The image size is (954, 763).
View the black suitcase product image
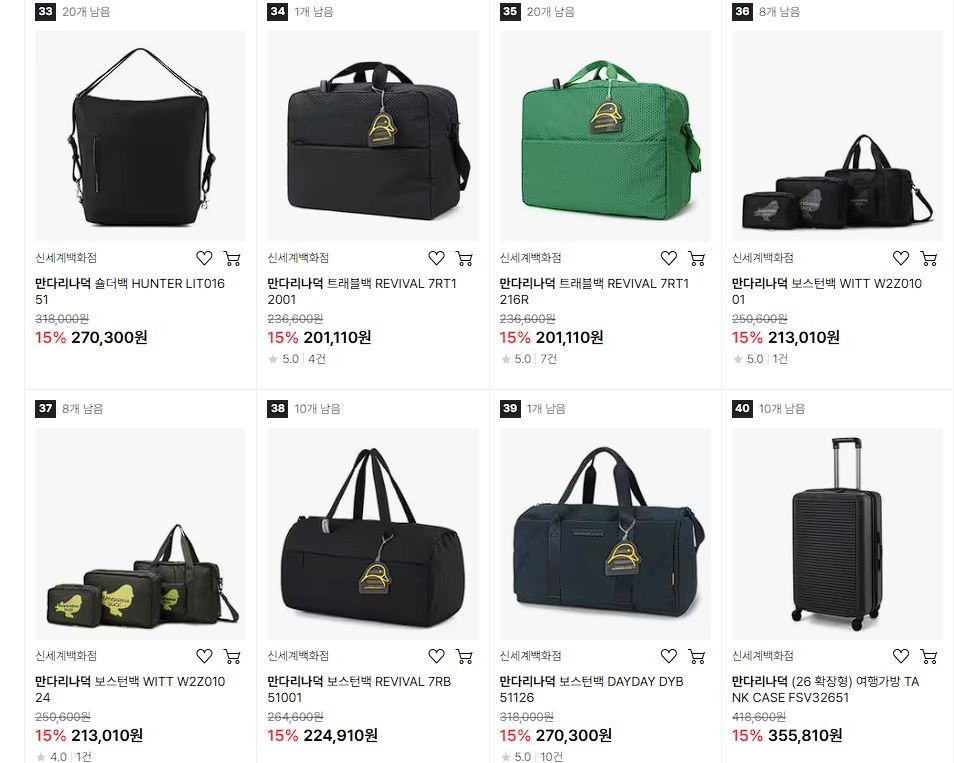(x=837, y=534)
